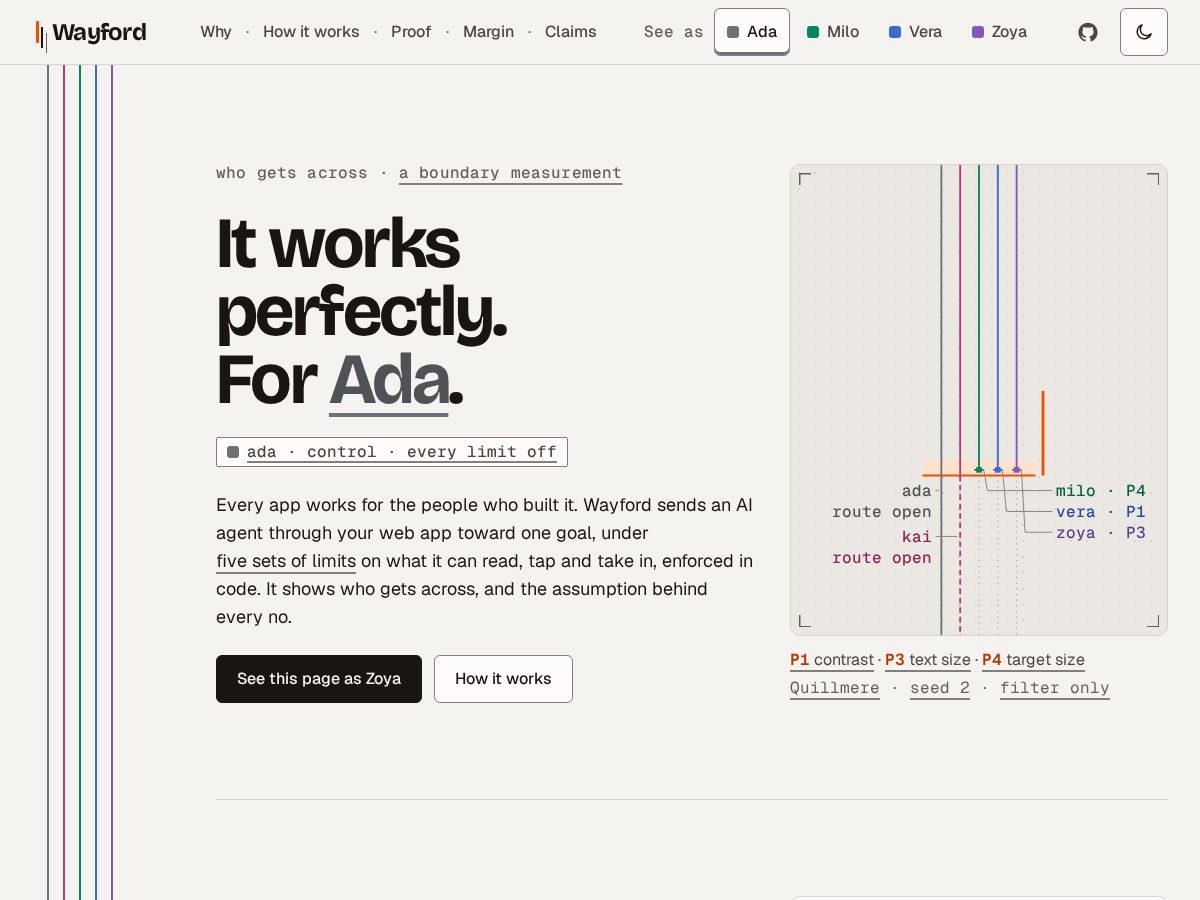The width and height of the screenshot is (1200, 900).
Task: Click the 'How it works' outlined button
Action: pyautogui.click(x=503, y=679)
